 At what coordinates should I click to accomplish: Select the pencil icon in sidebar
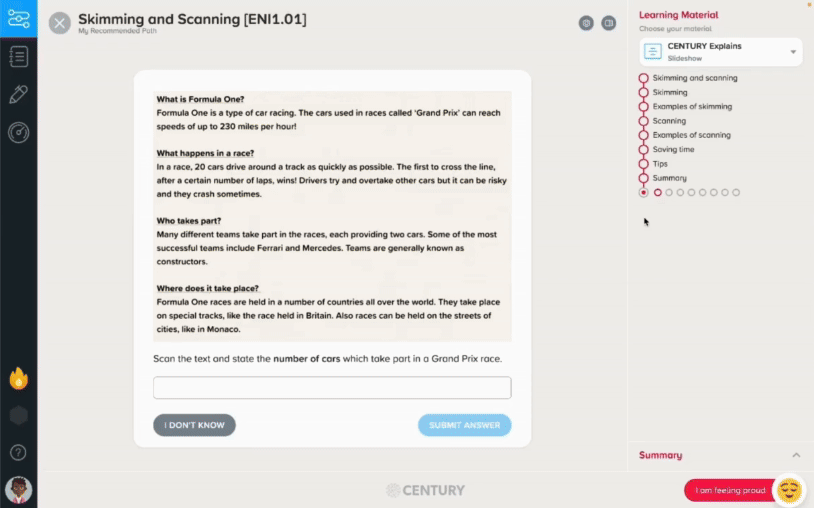click(x=19, y=94)
